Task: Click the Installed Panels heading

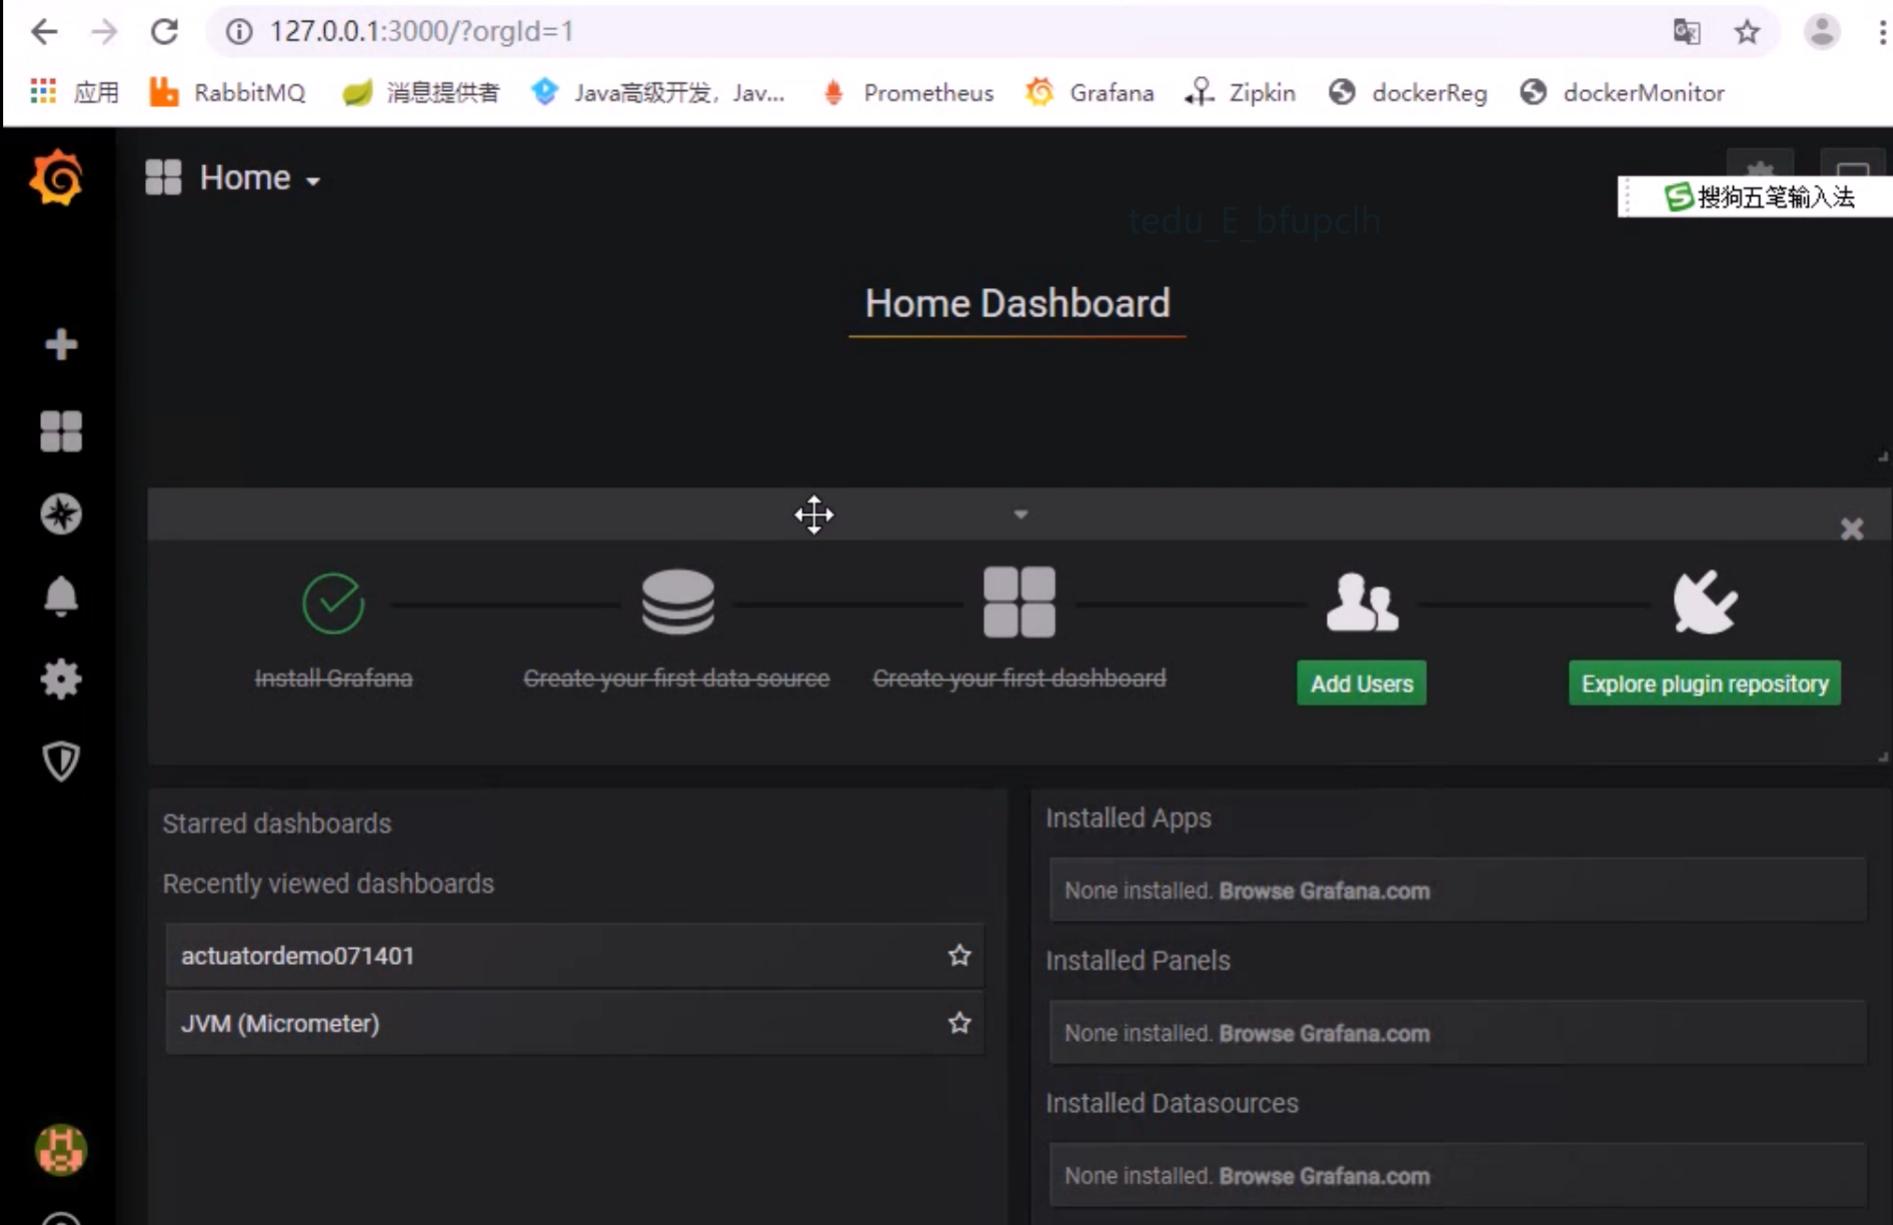Action: [x=1137, y=960]
